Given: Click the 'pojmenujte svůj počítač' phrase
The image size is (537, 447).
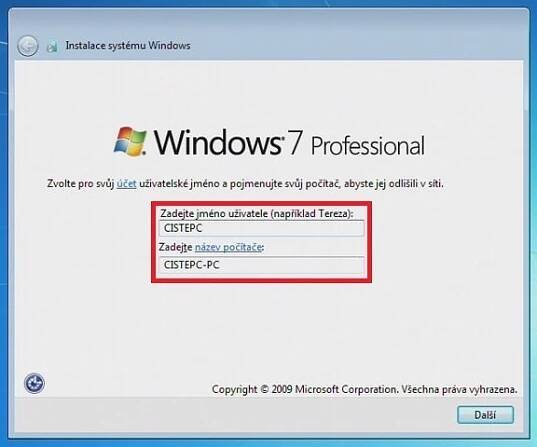Looking at the screenshot, I should (x=285, y=184).
